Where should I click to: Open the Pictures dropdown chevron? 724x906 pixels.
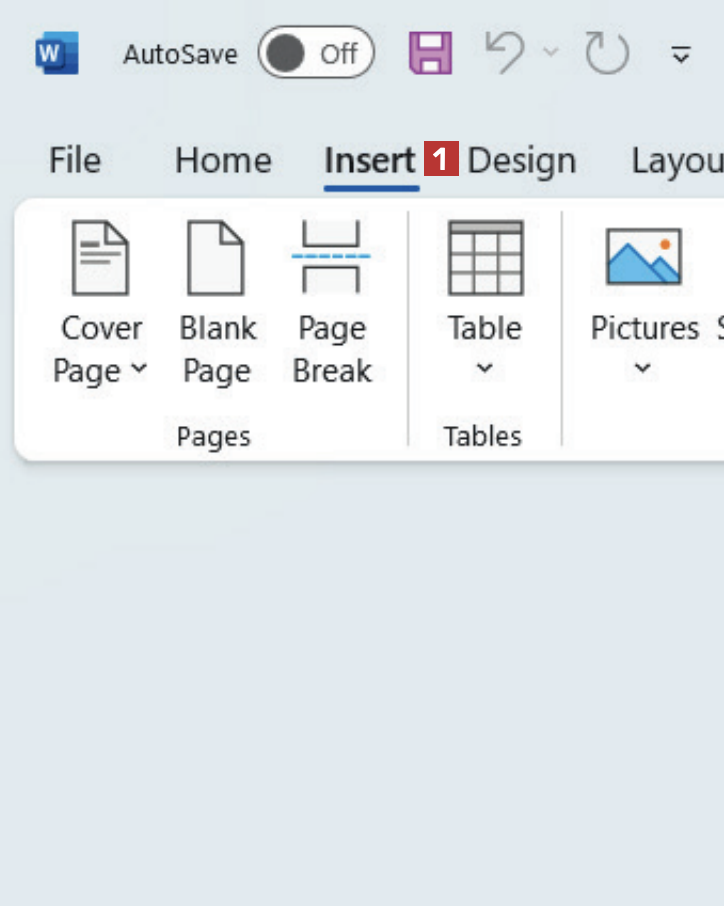point(643,369)
